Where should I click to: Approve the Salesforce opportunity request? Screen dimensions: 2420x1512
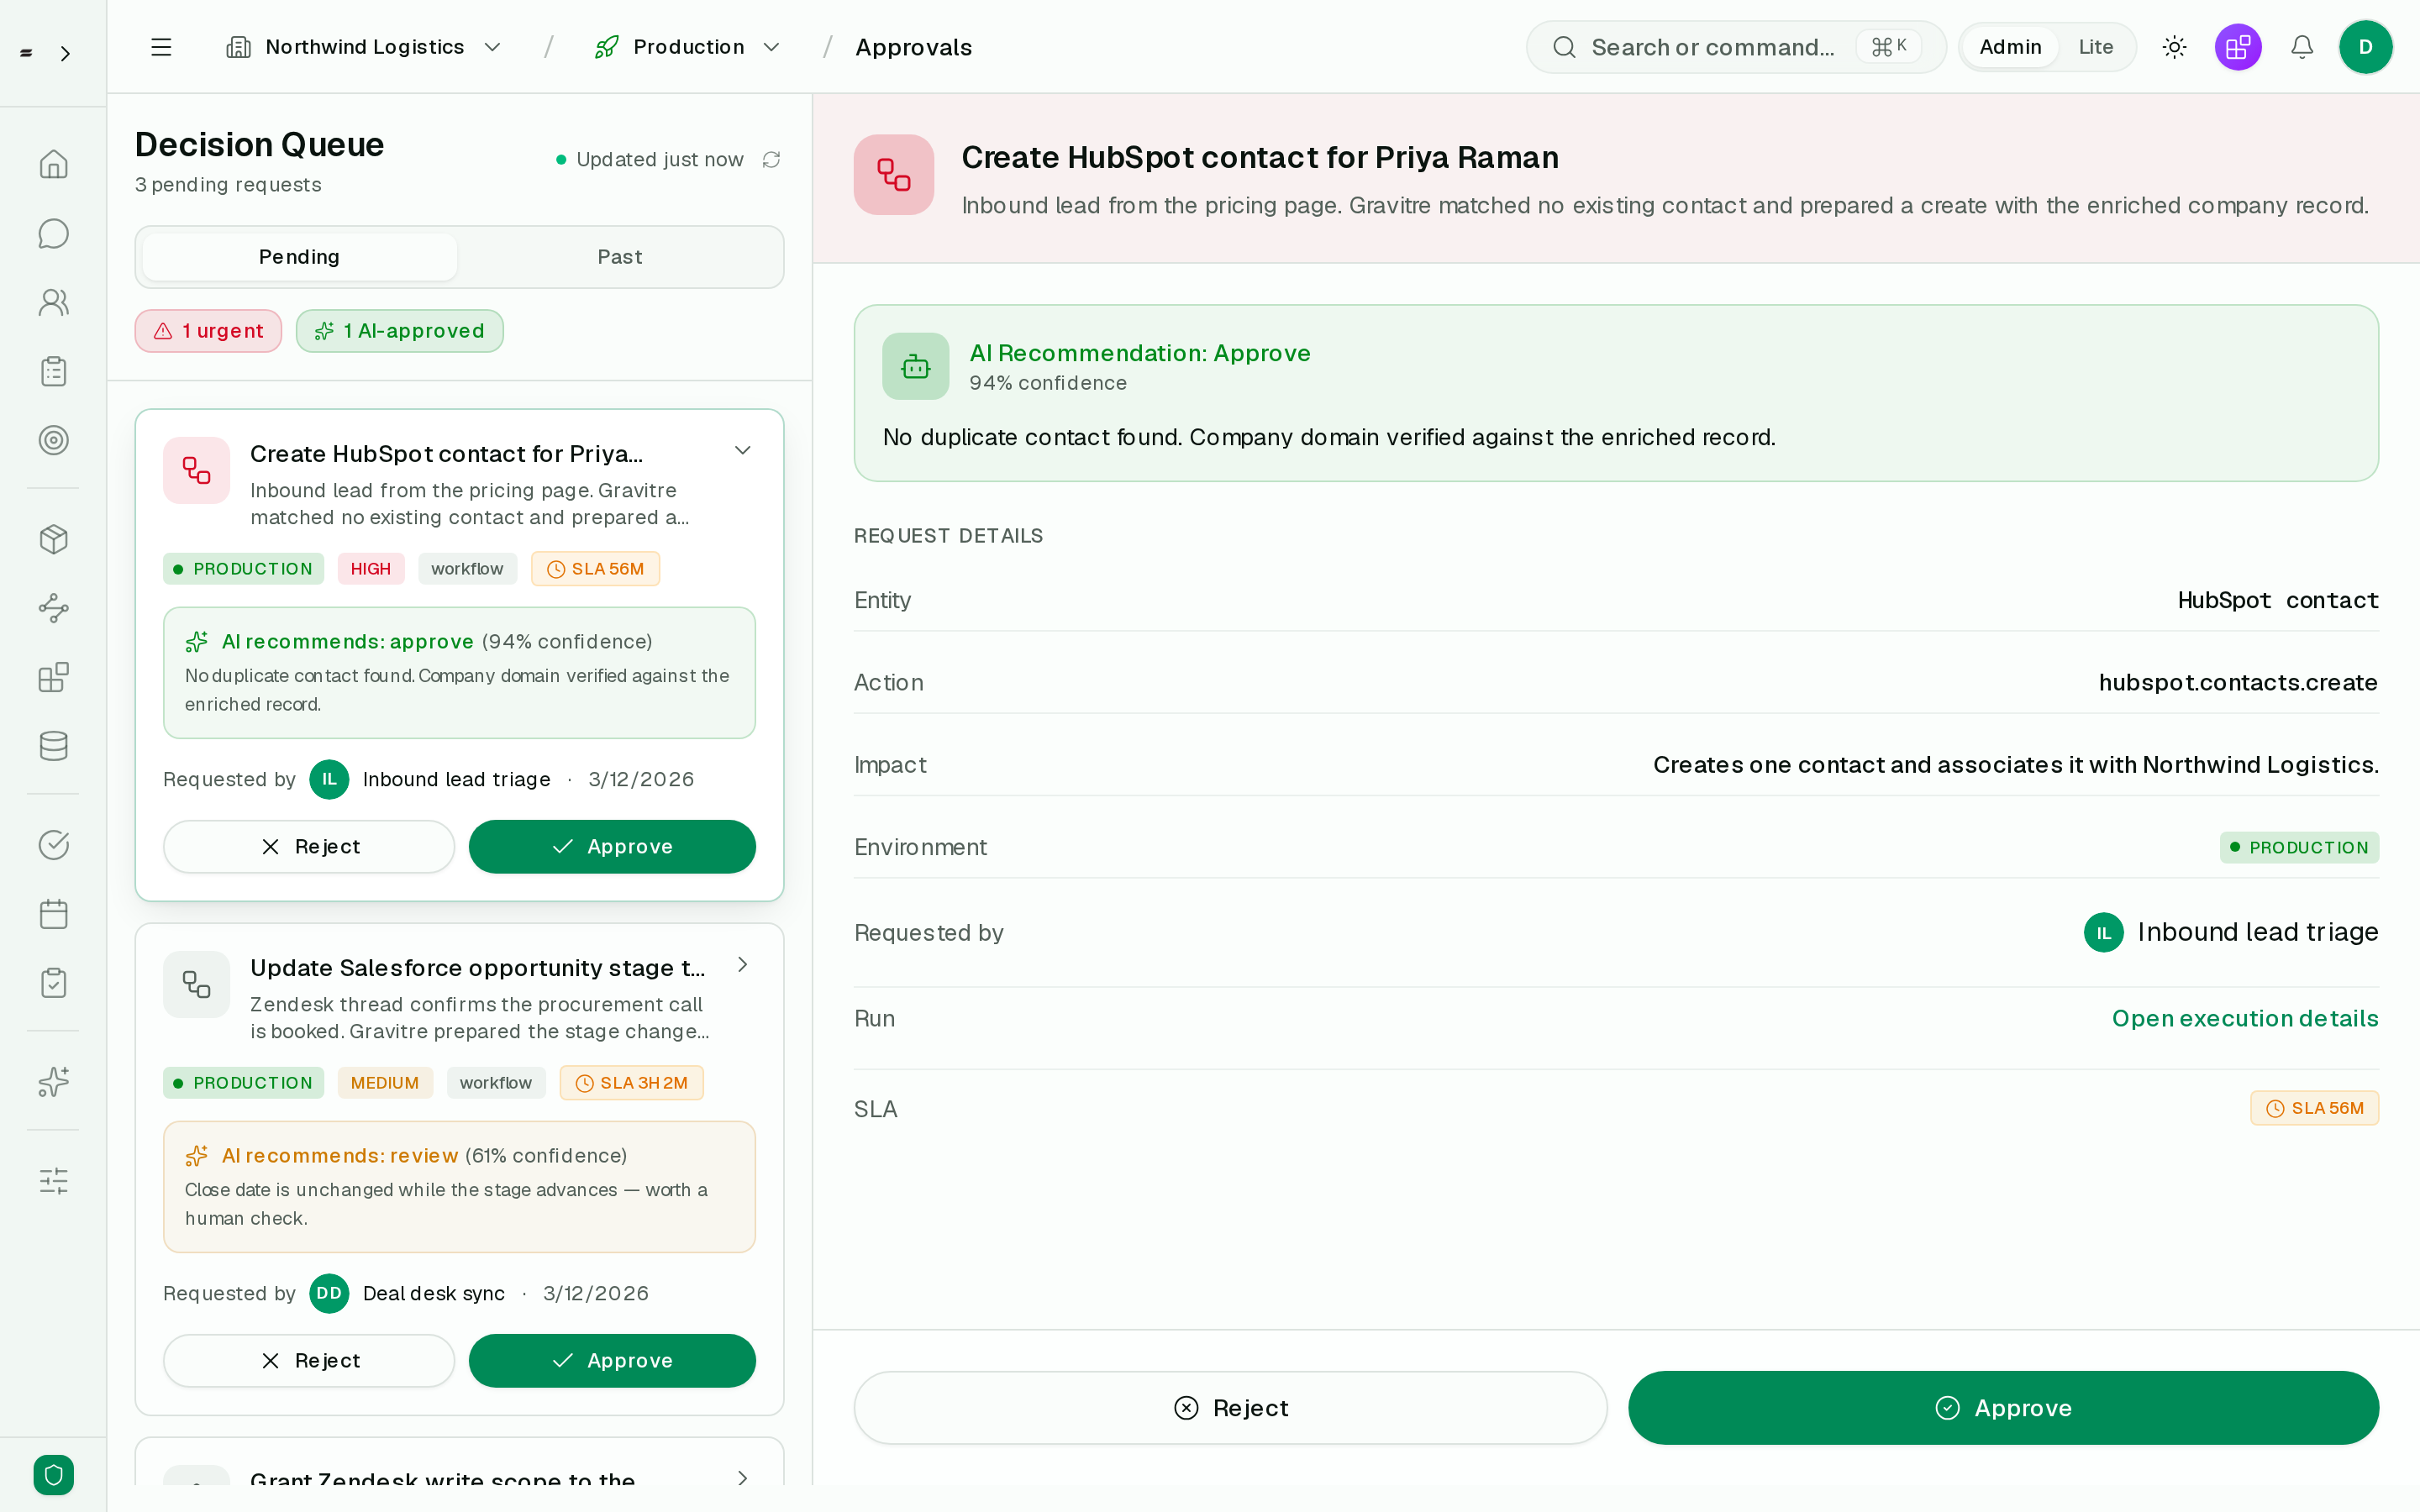[x=612, y=1360]
